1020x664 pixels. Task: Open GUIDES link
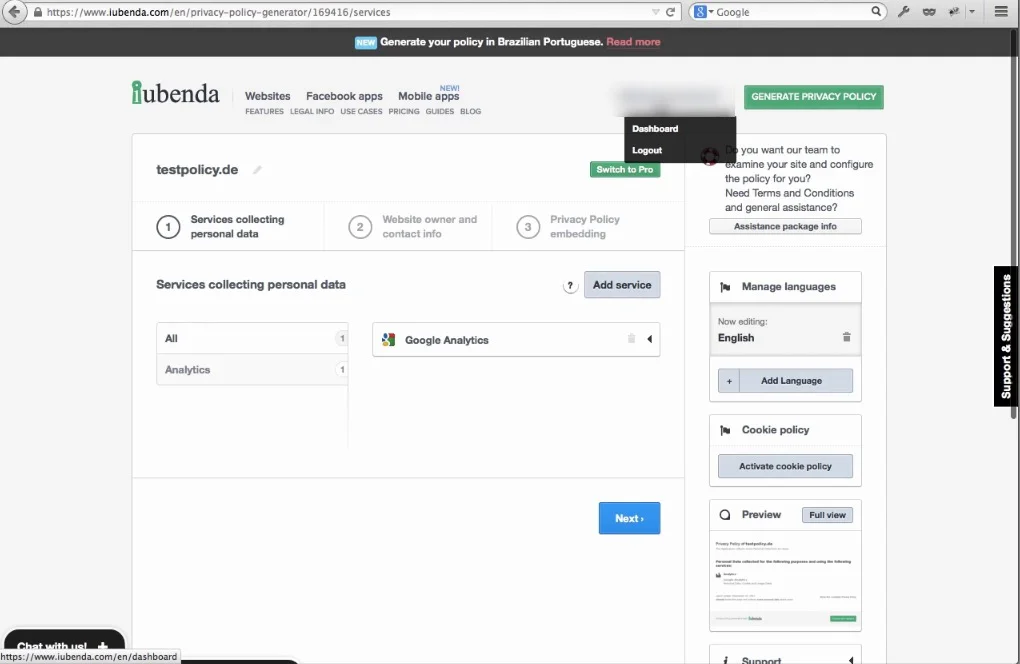pyautogui.click(x=440, y=111)
